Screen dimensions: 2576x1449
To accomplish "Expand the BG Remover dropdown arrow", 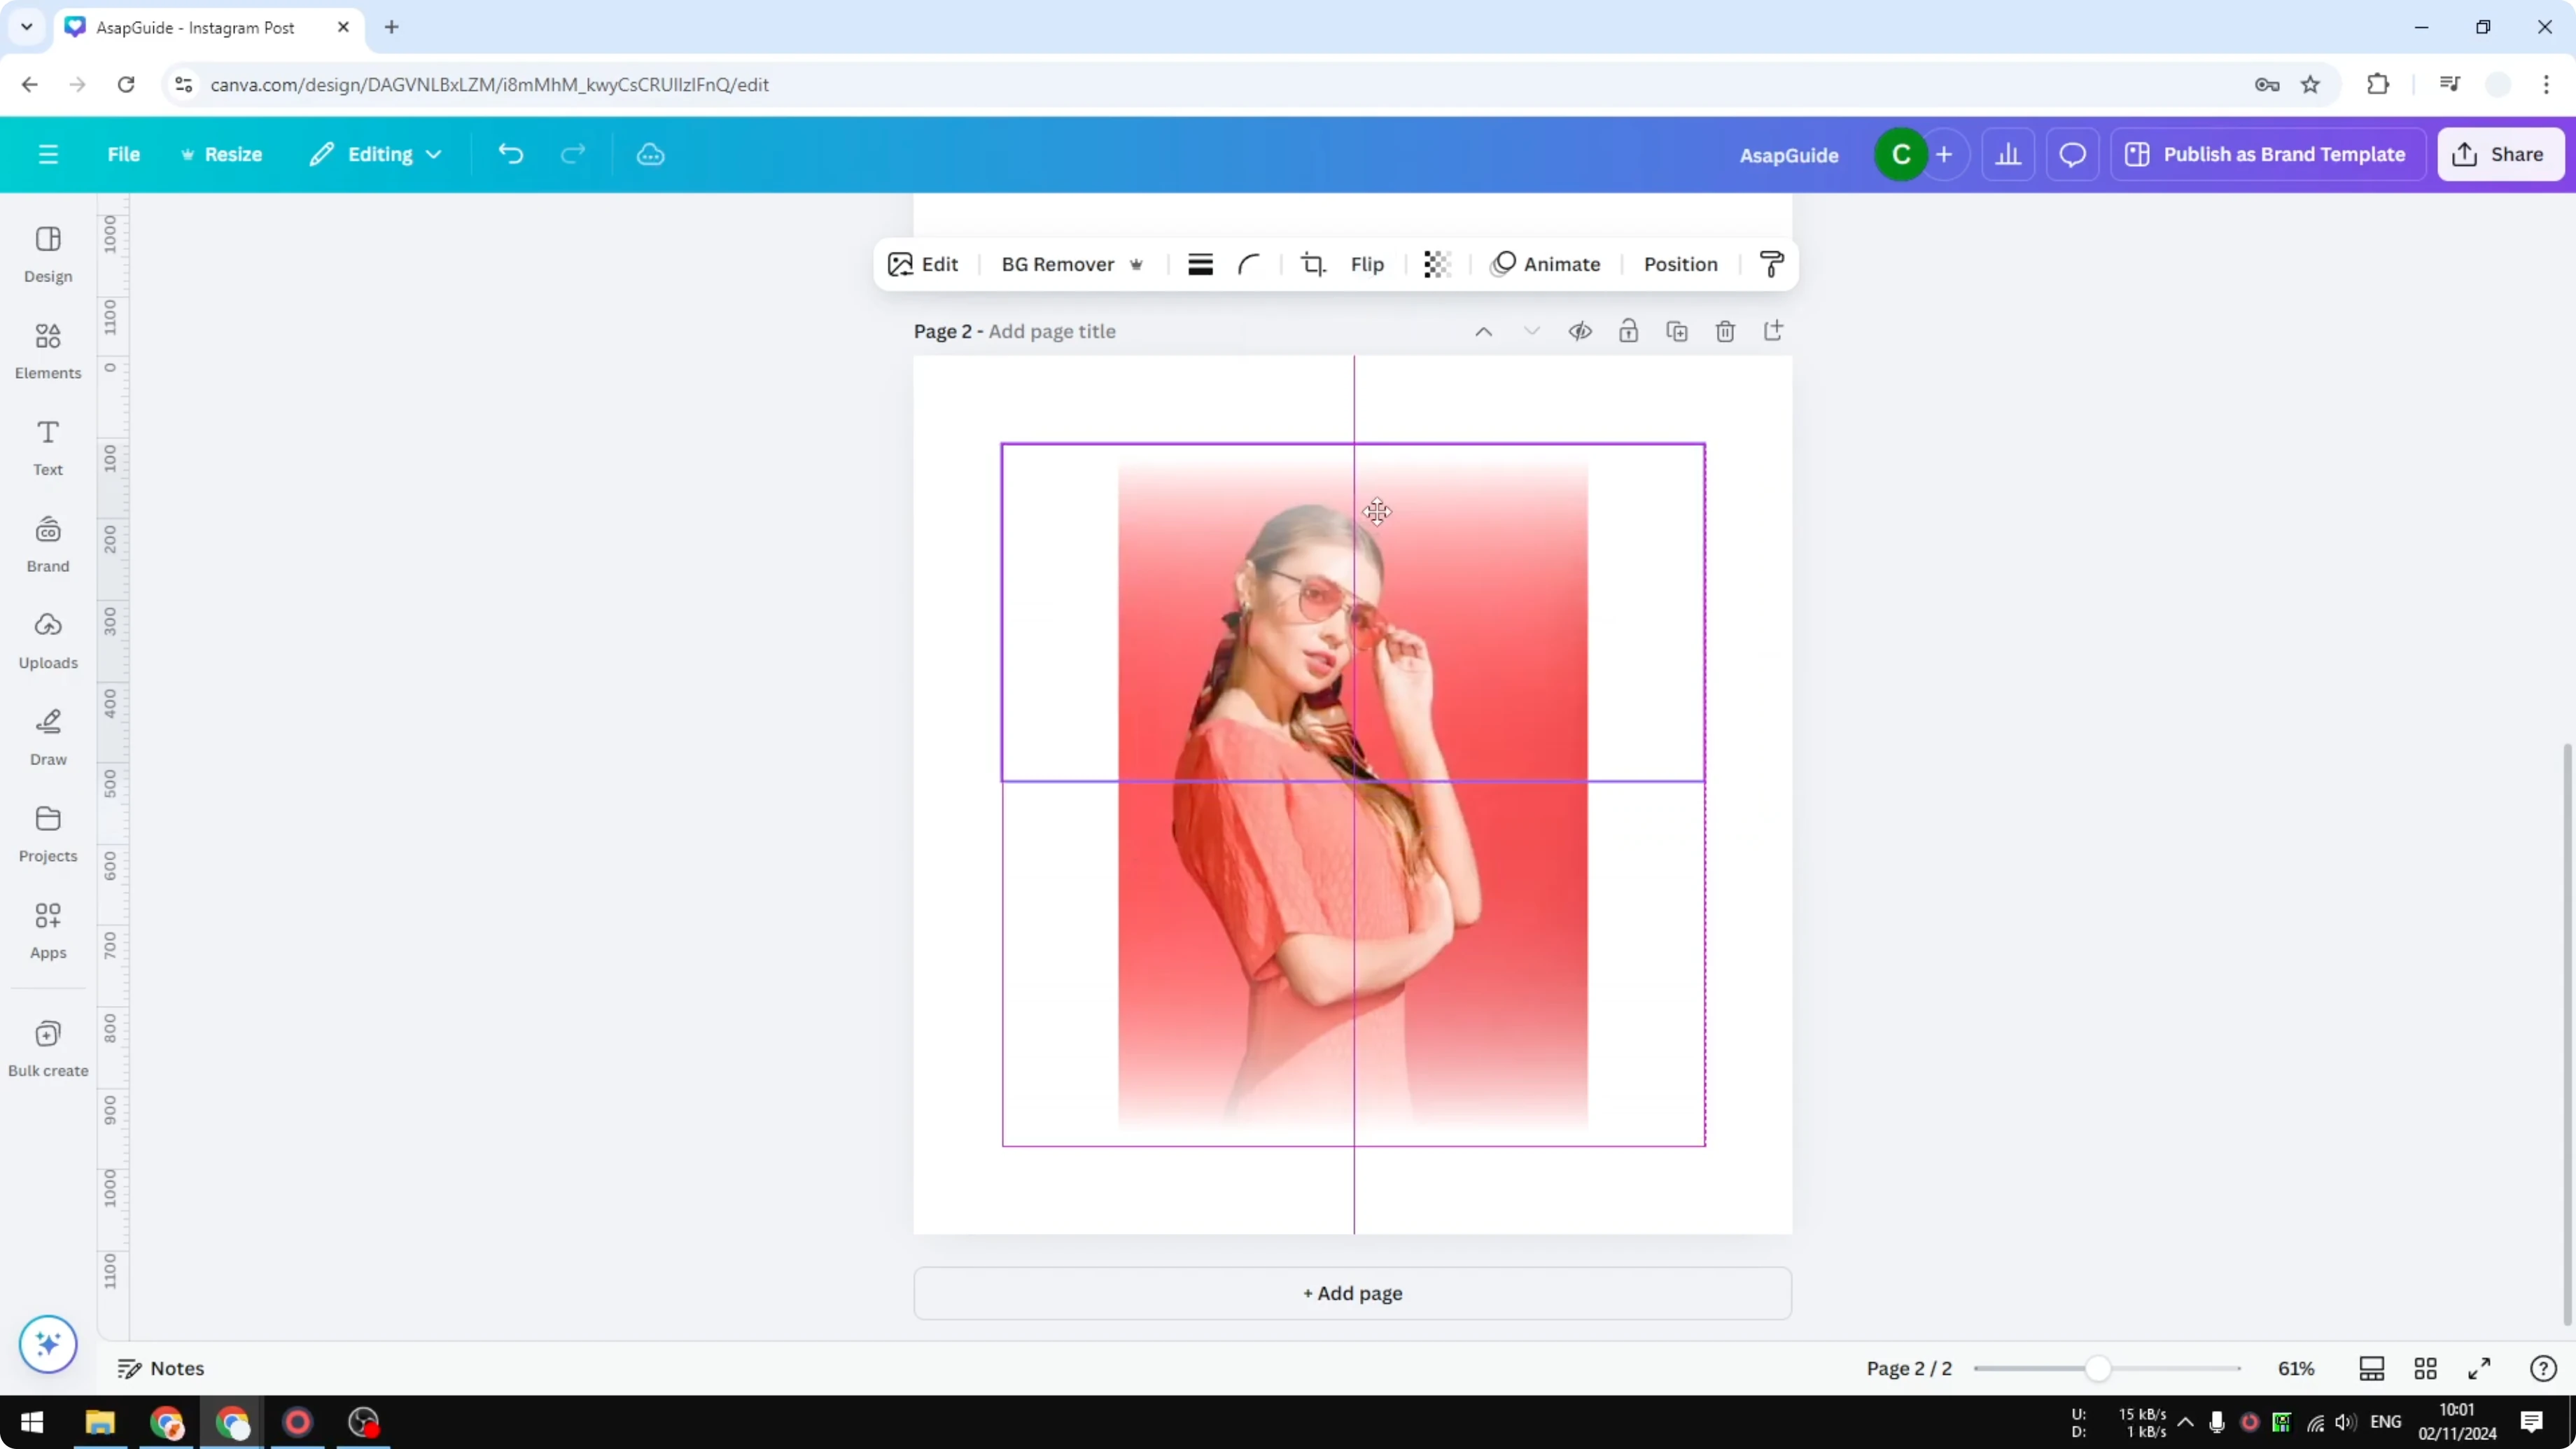I will coord(1136,264).
